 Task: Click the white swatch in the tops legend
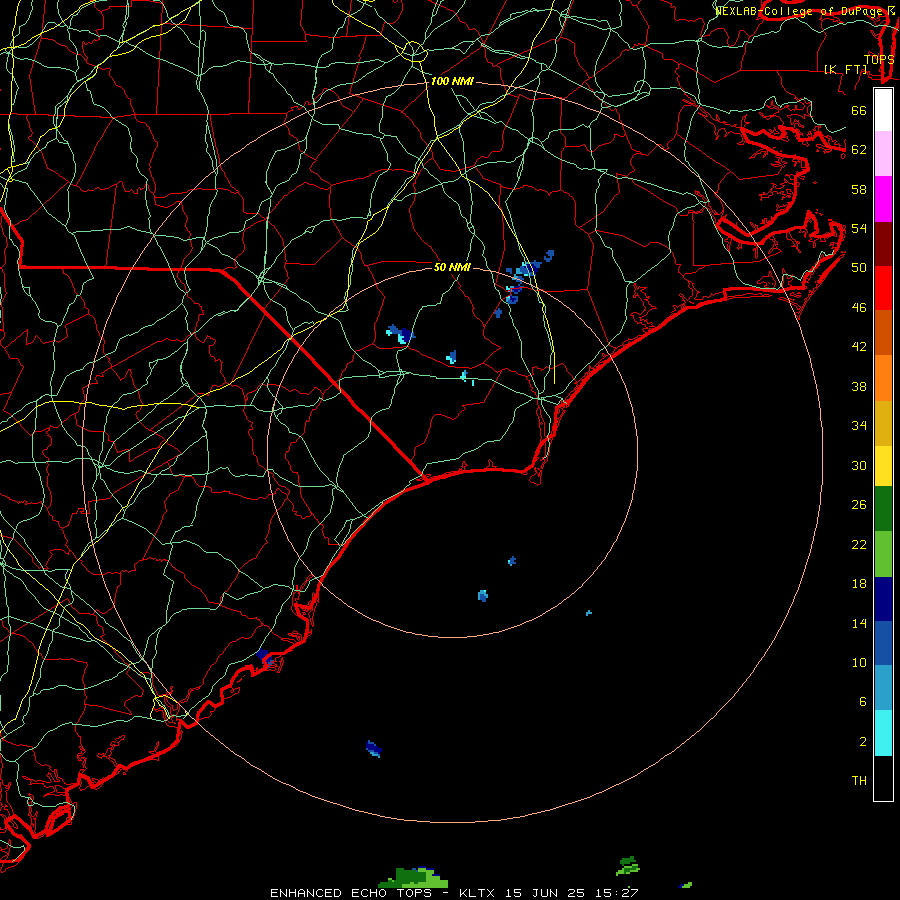[883, 110]
